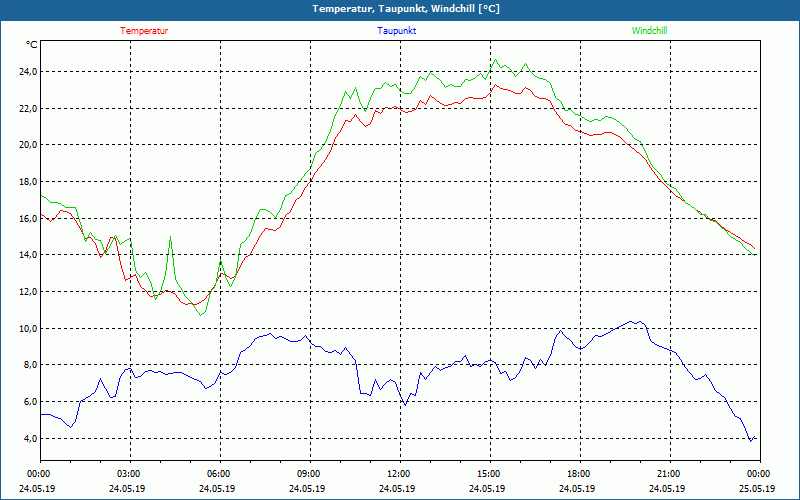This screenshot has width=800, height=500.
Task: Click the 18,0 y-axis value
Action: 29,182
